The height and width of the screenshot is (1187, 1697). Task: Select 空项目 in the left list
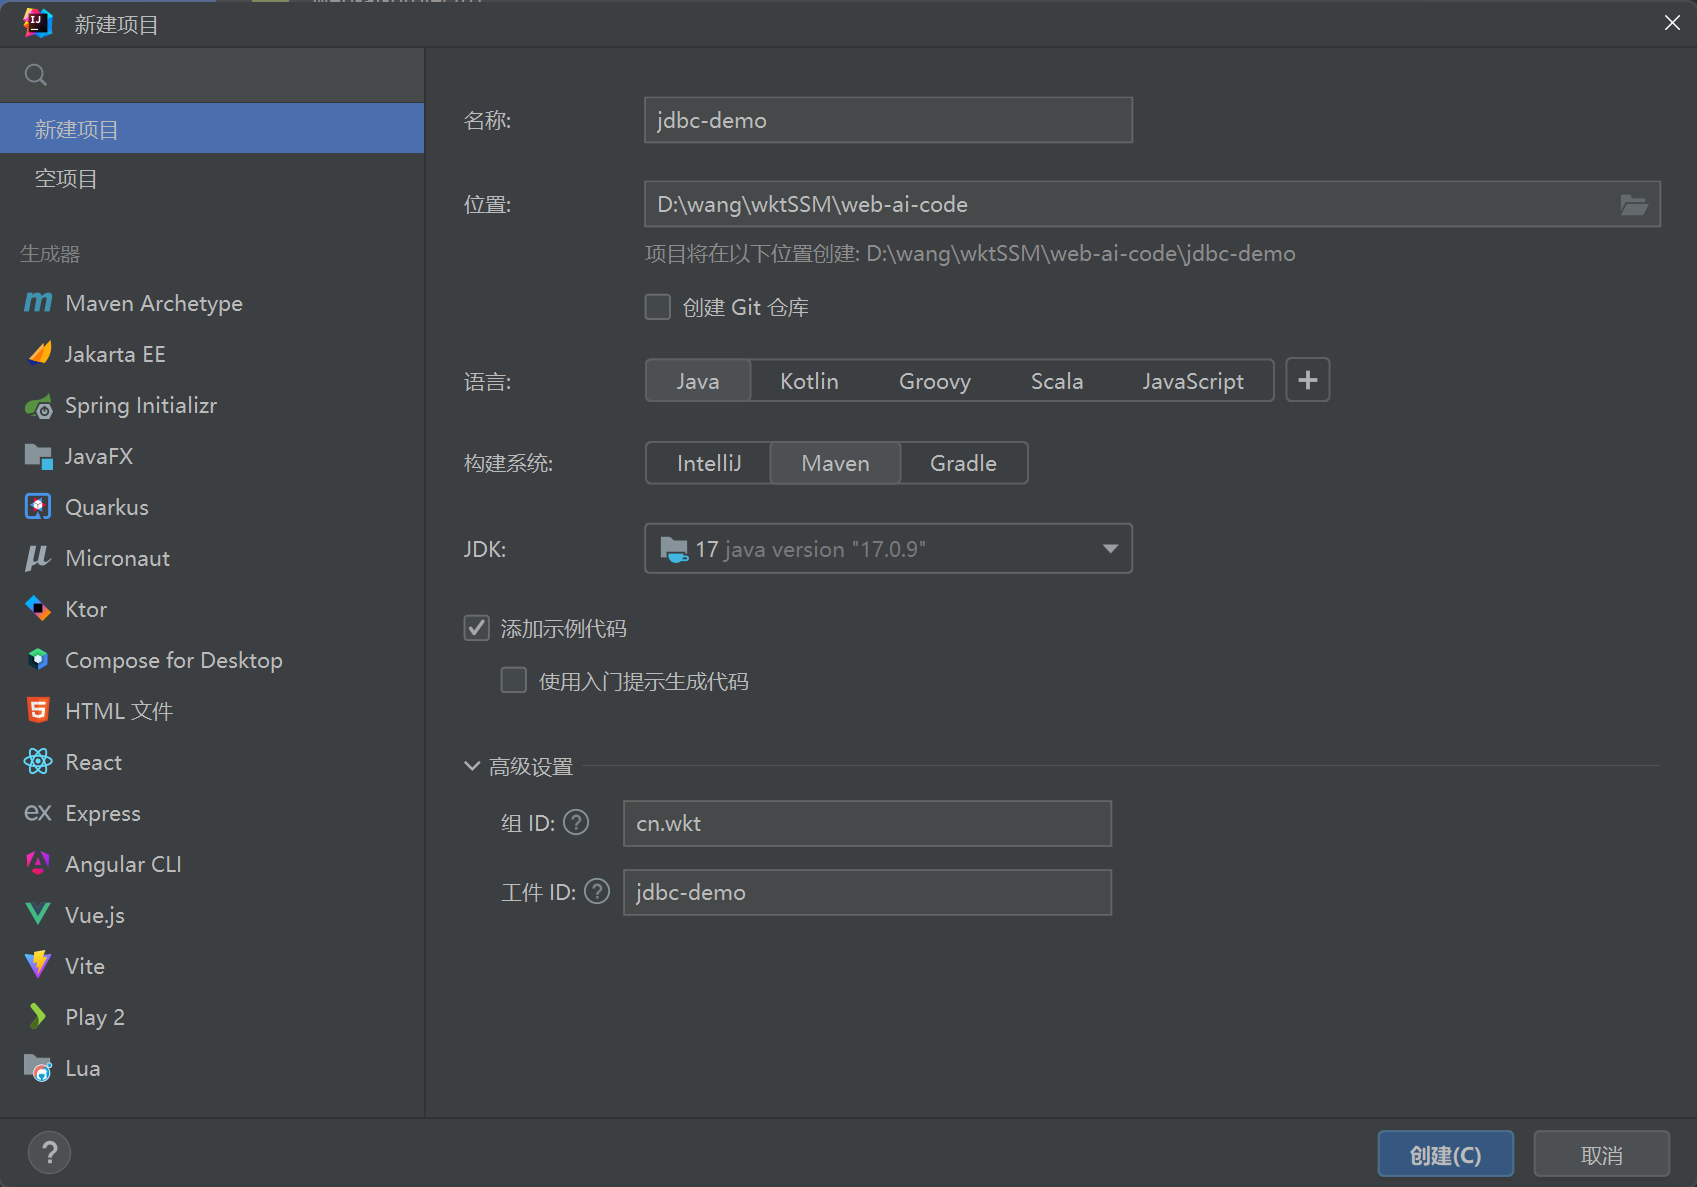(66, 179)
